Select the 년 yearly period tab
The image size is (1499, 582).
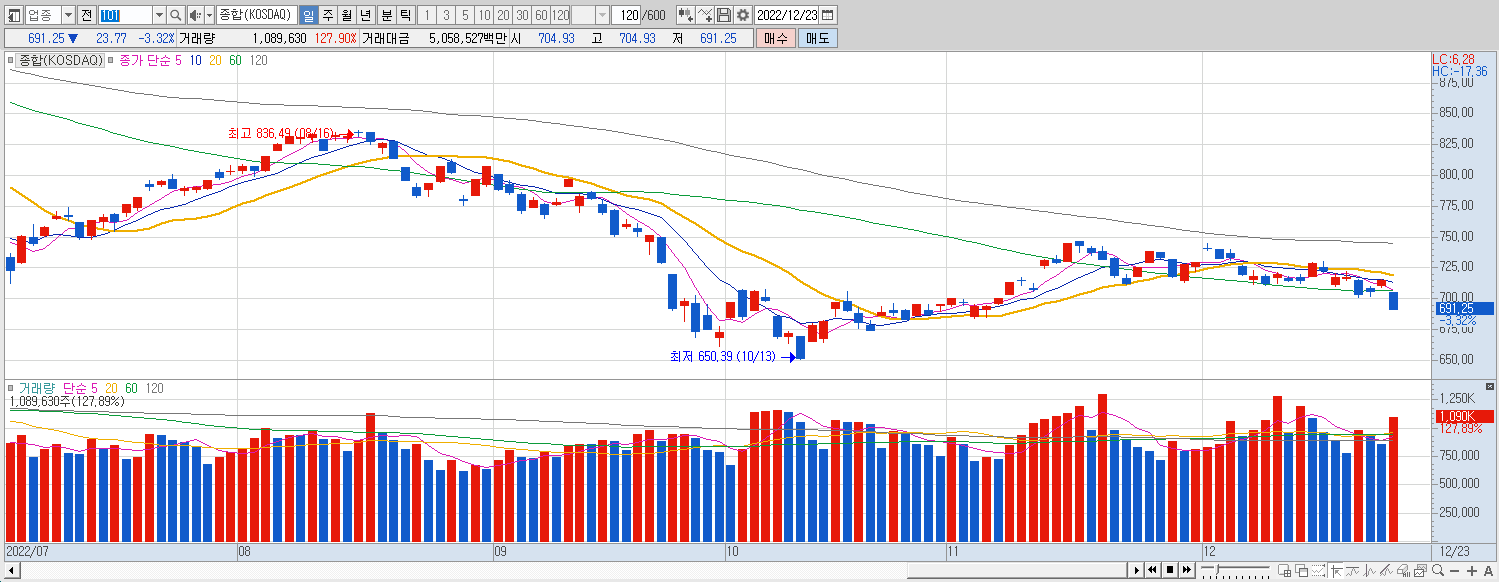(366, 15)
